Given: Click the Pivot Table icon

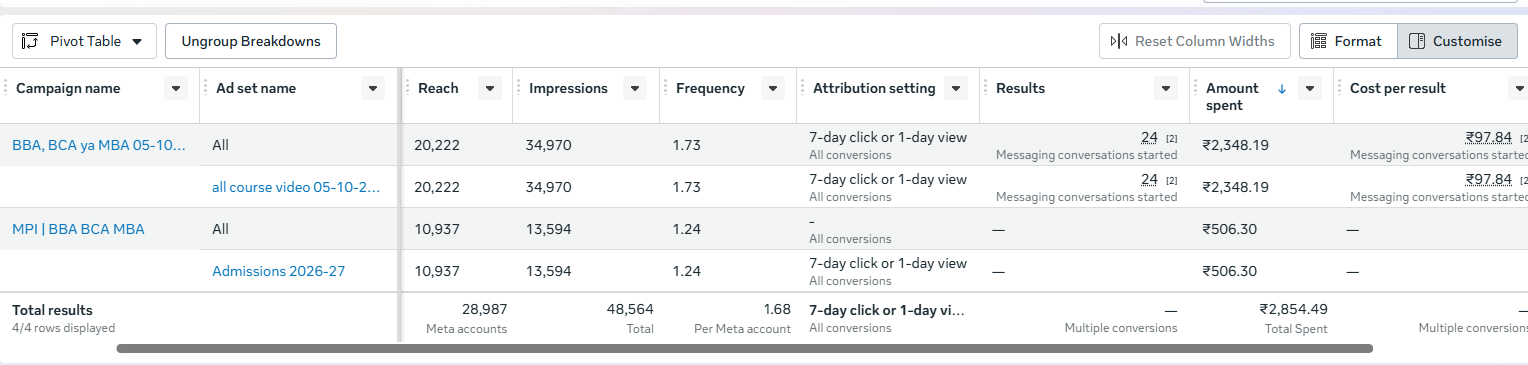Looking at the screenshot, I should tap(31, 41).
